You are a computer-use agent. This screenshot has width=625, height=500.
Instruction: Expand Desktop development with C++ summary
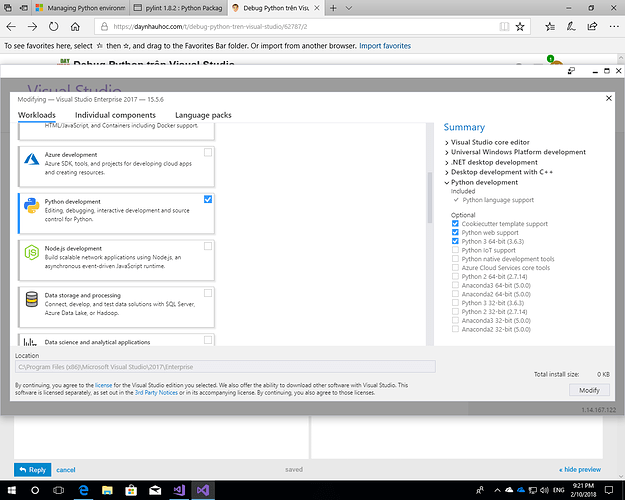pos(446,172)
